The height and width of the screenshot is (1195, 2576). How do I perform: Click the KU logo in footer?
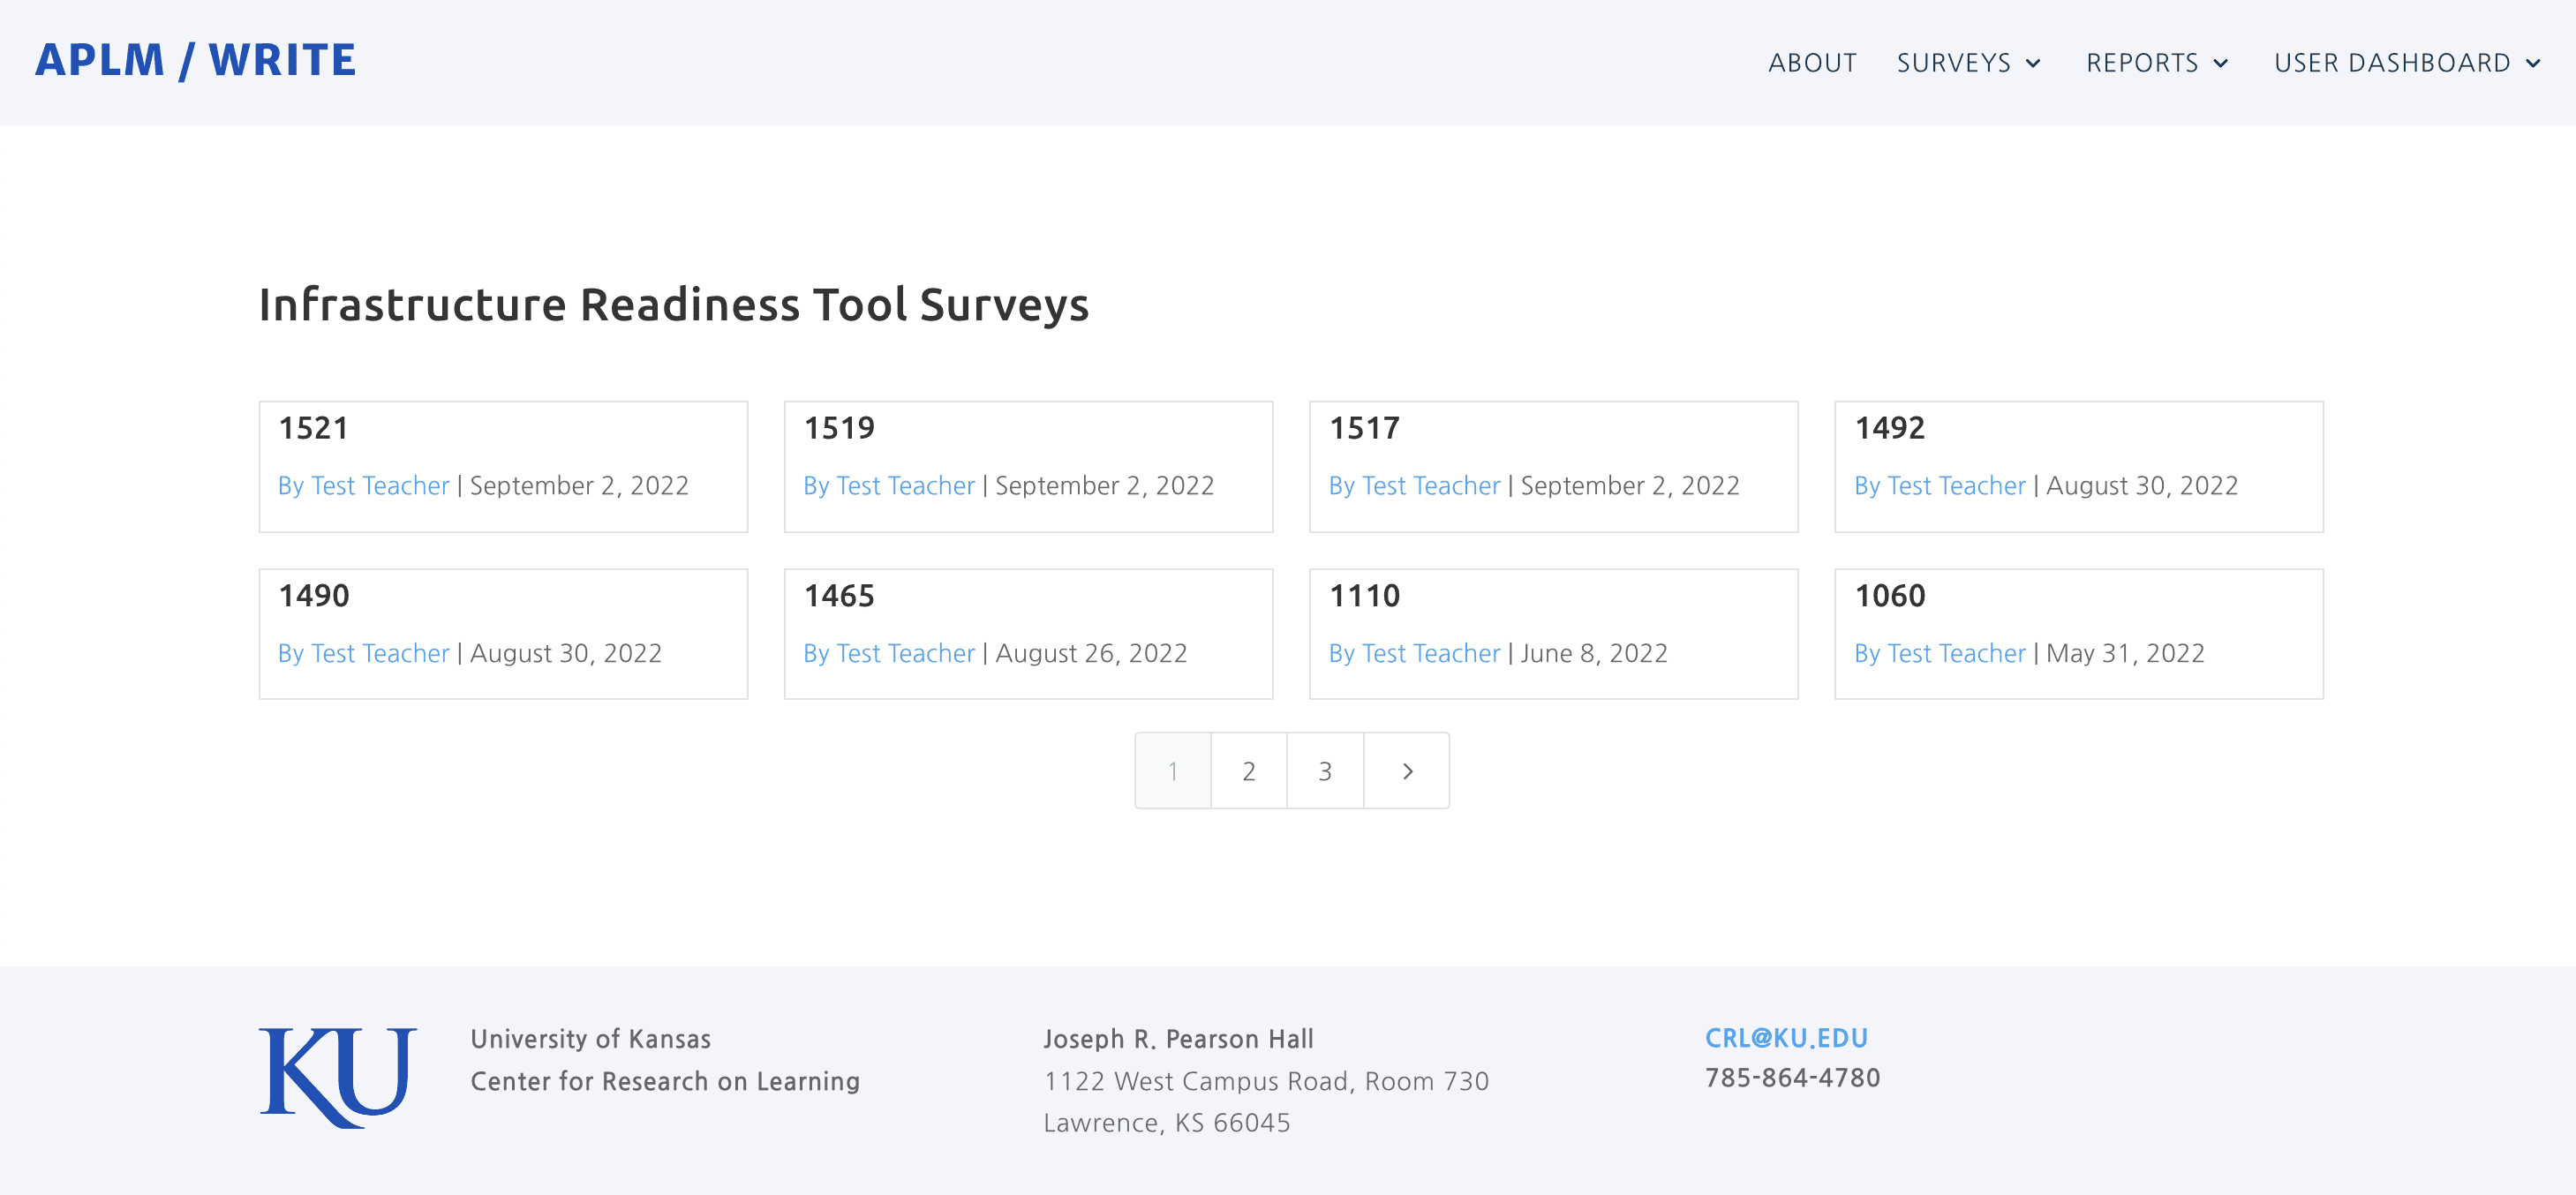tap(337, 1077)
